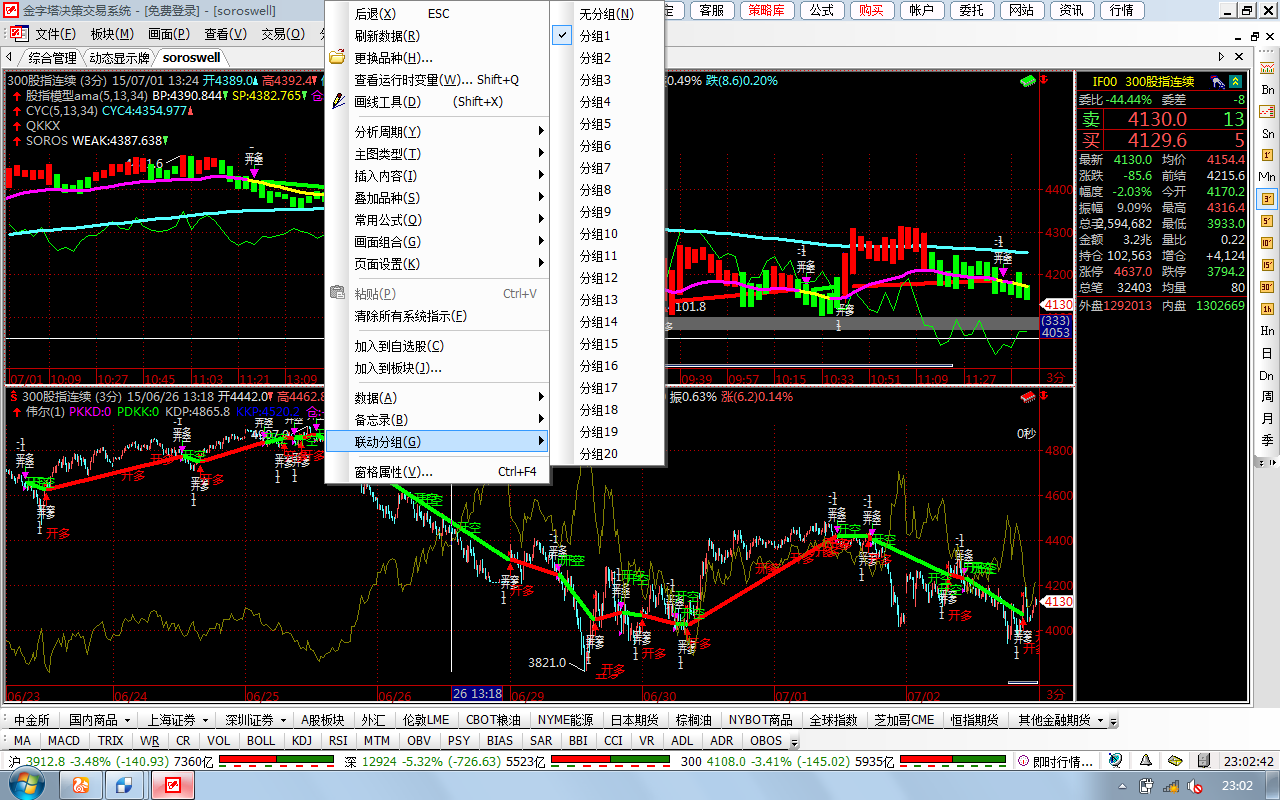This screenshot has width=1280, height=800.
Task: Select the 3-minute period icon in right sidebar
Action: click(x=1267, y=199)
